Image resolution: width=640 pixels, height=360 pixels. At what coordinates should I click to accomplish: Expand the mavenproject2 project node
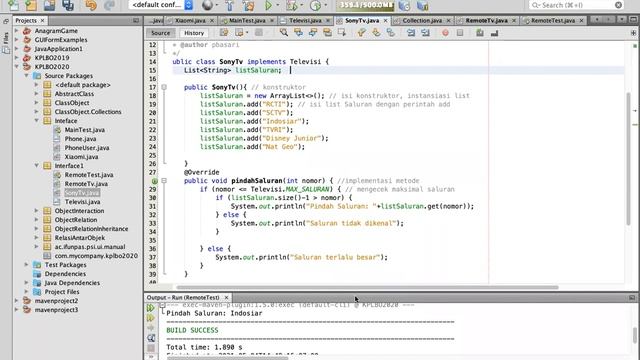(x=17, y=301)
